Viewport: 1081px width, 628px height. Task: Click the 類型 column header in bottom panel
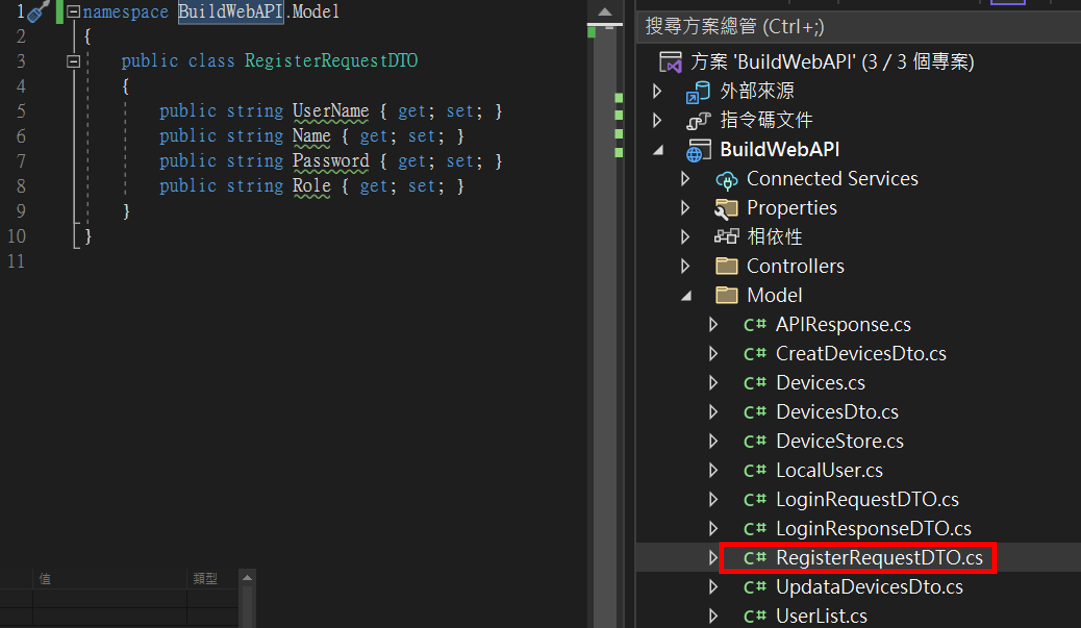coord(205,579)
